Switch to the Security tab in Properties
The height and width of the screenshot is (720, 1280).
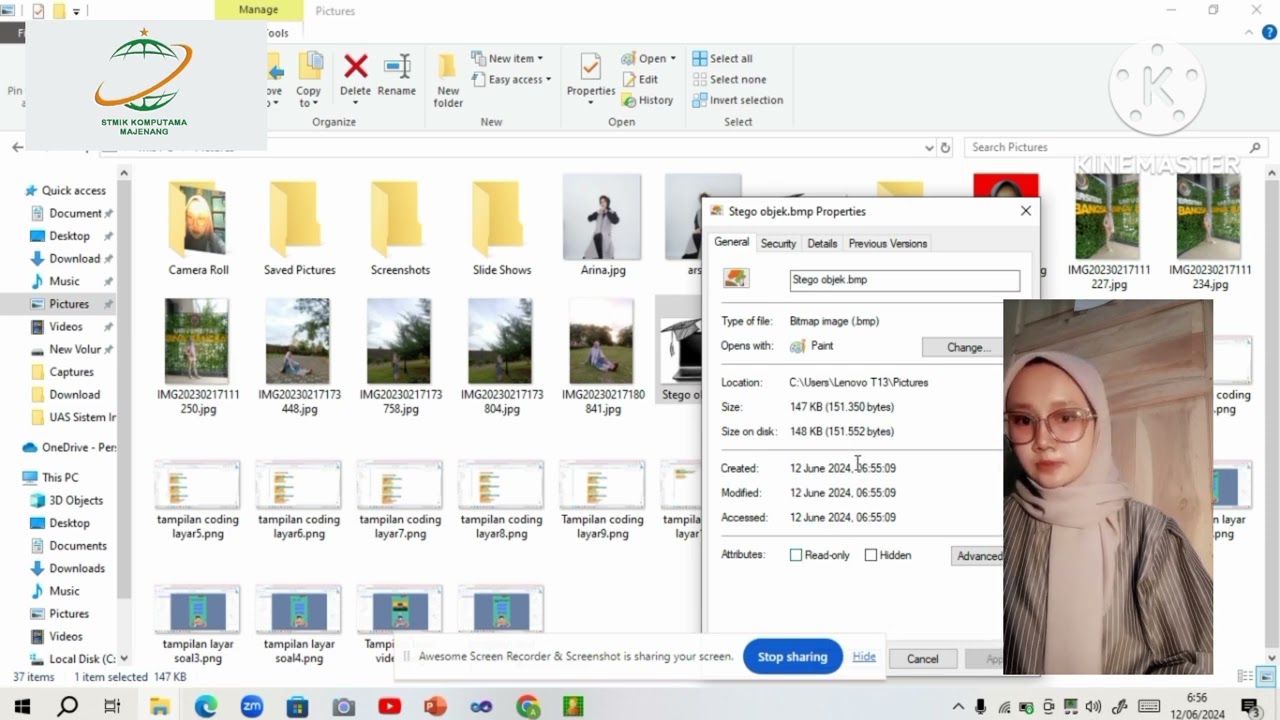click(x=778, y=243)
